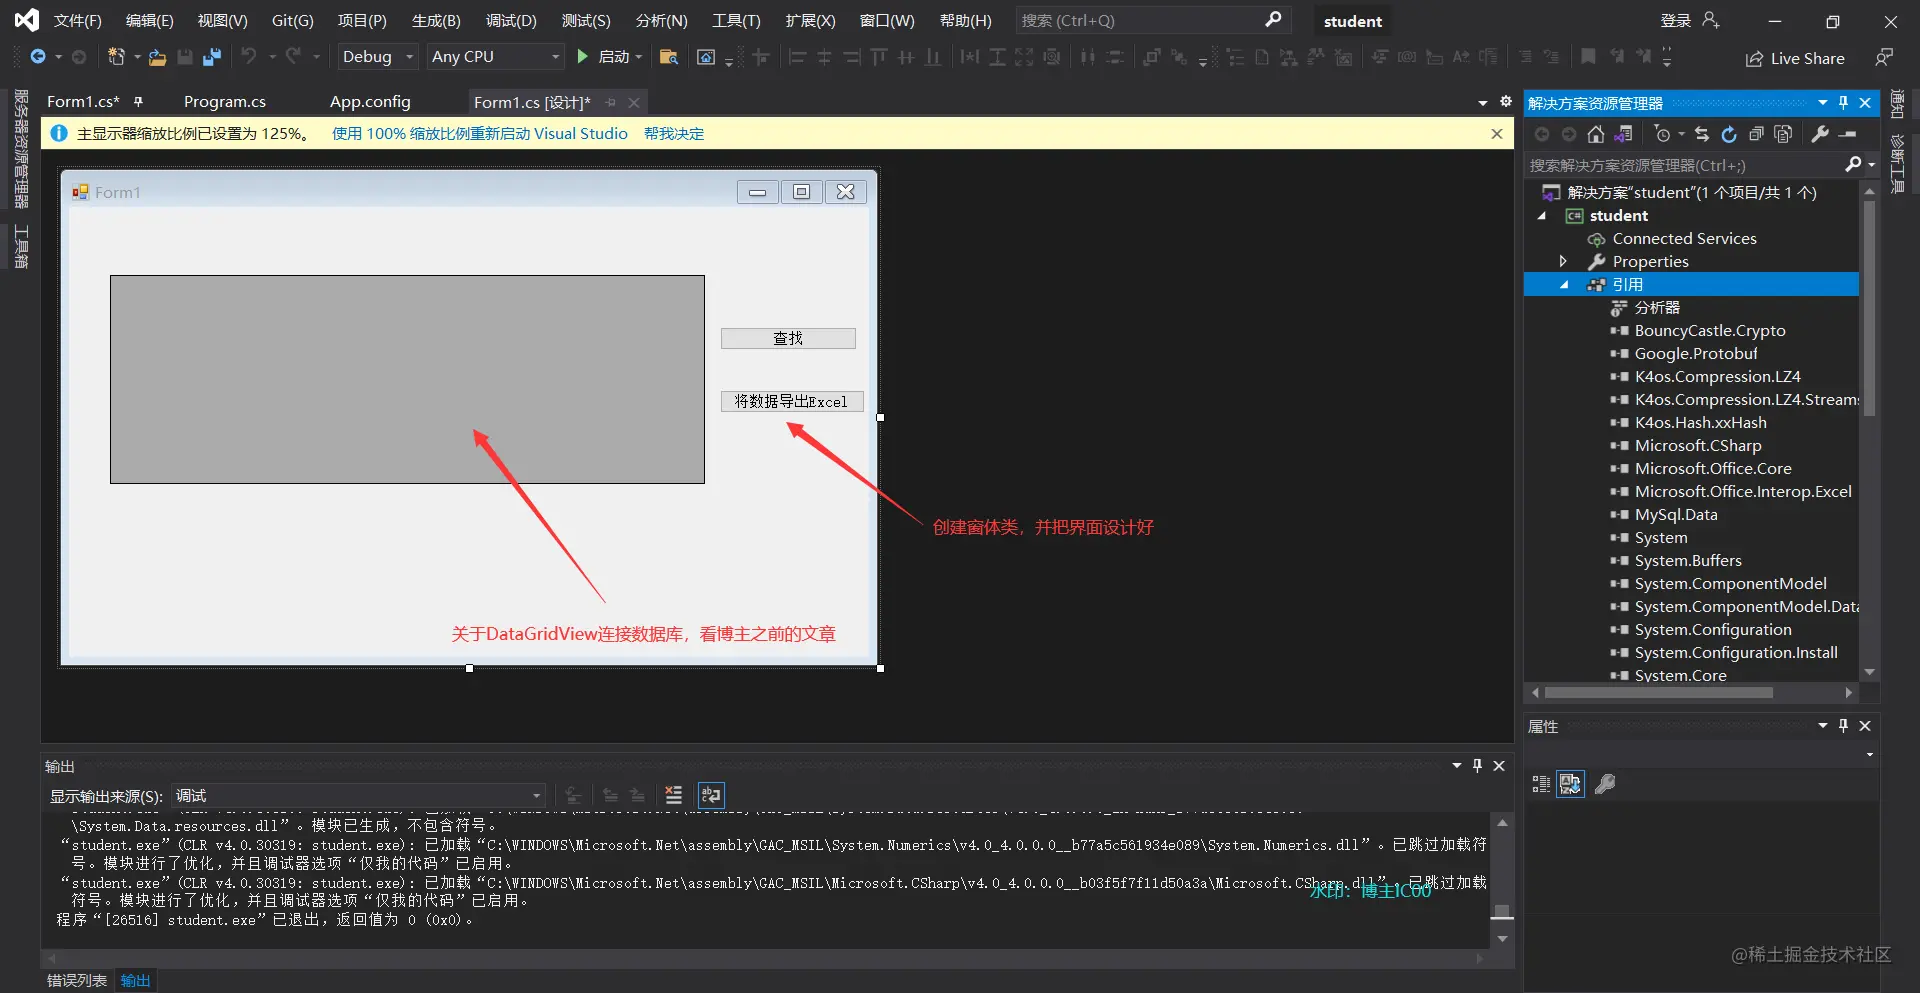Open the Any CPU platform dropdown
1920x993 pixels.
point(496,57)
